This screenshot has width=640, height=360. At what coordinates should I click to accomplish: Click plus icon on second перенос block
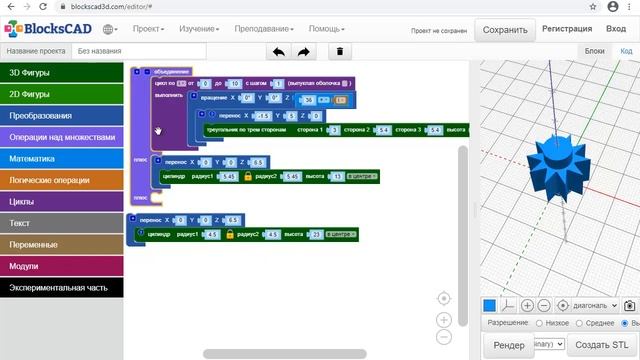[158, 160]
